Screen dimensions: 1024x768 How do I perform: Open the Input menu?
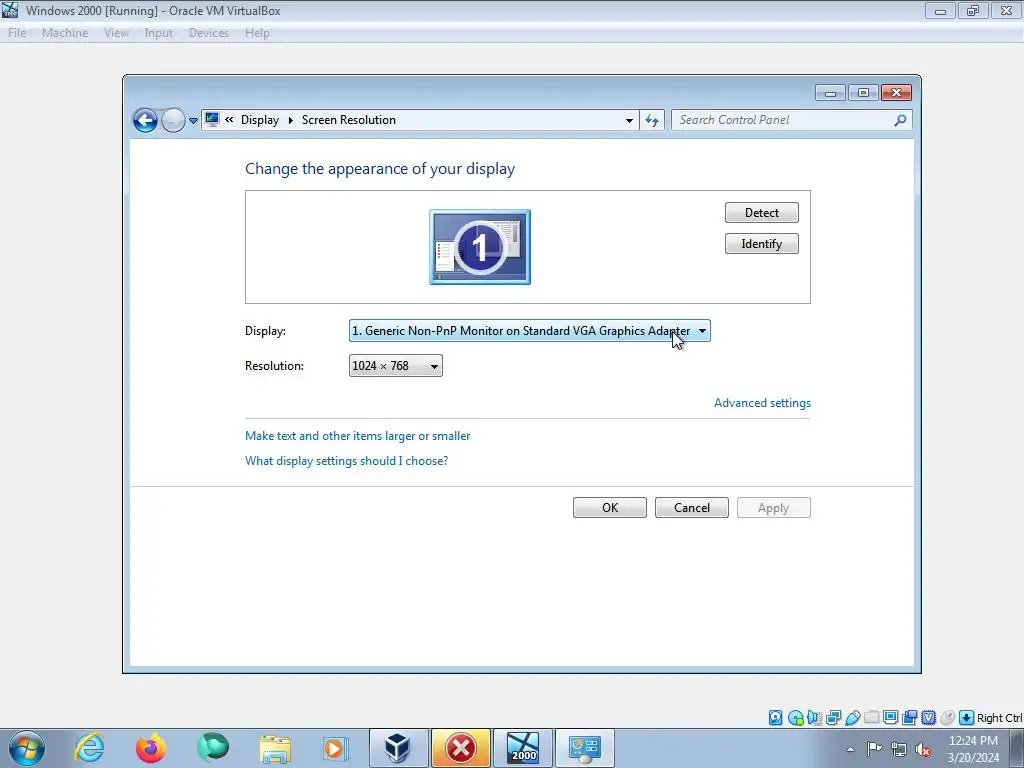pos(159,33)
